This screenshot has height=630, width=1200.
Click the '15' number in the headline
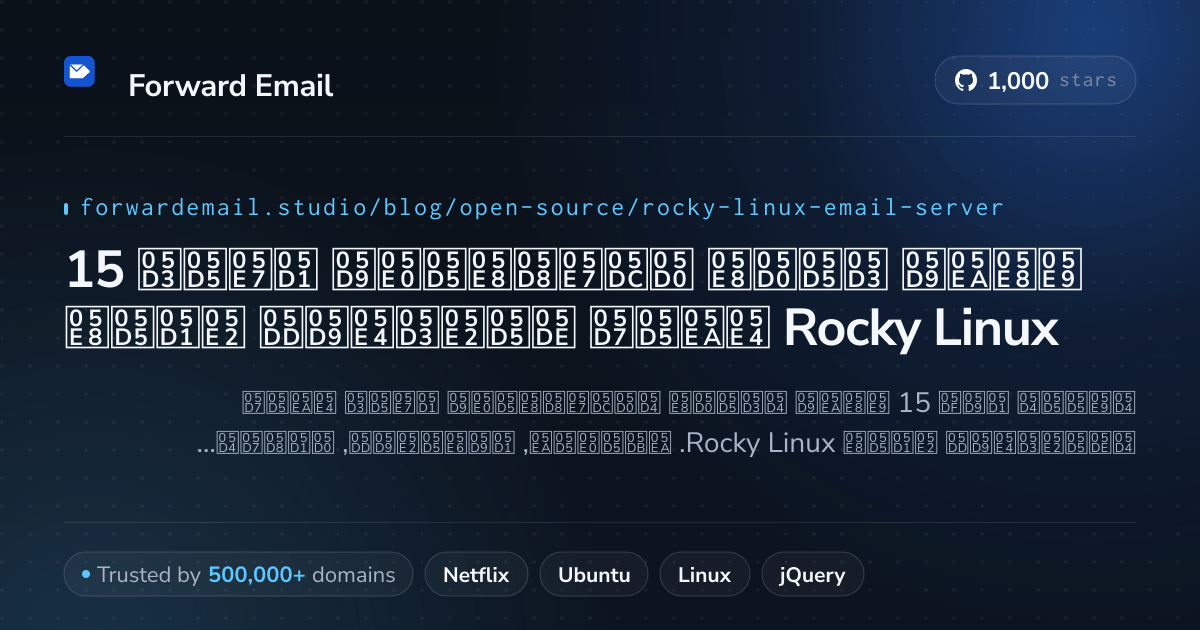click(93, 269)
